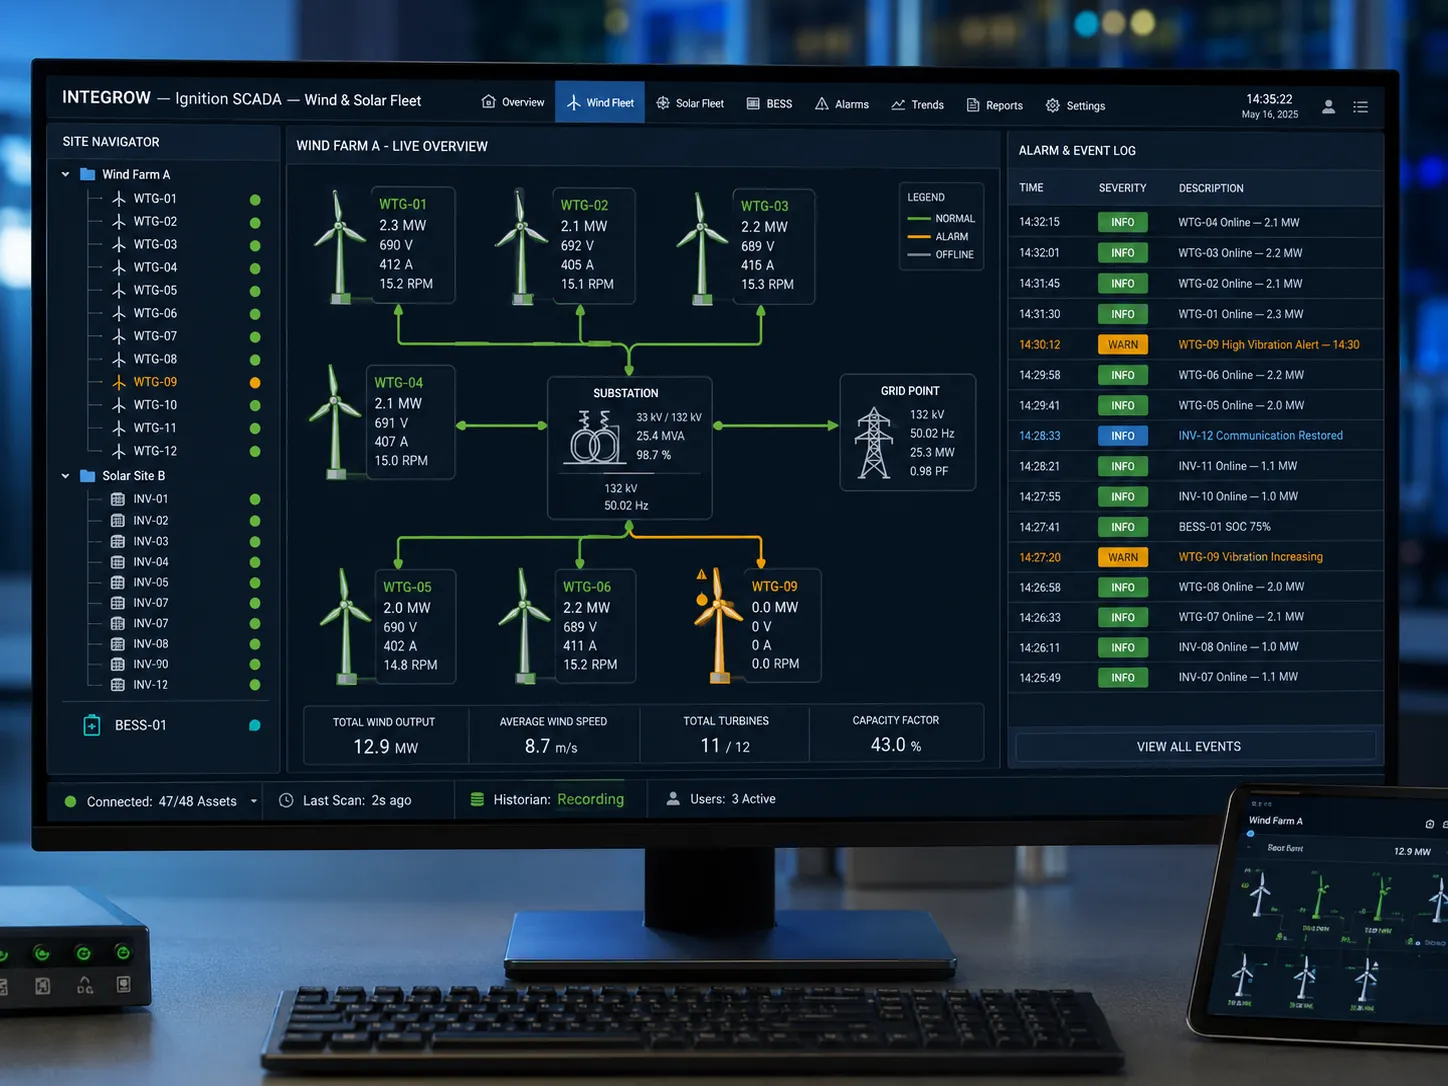
Task: Open the WTG-09 High Vibration Alert event
Action: 1196,344
